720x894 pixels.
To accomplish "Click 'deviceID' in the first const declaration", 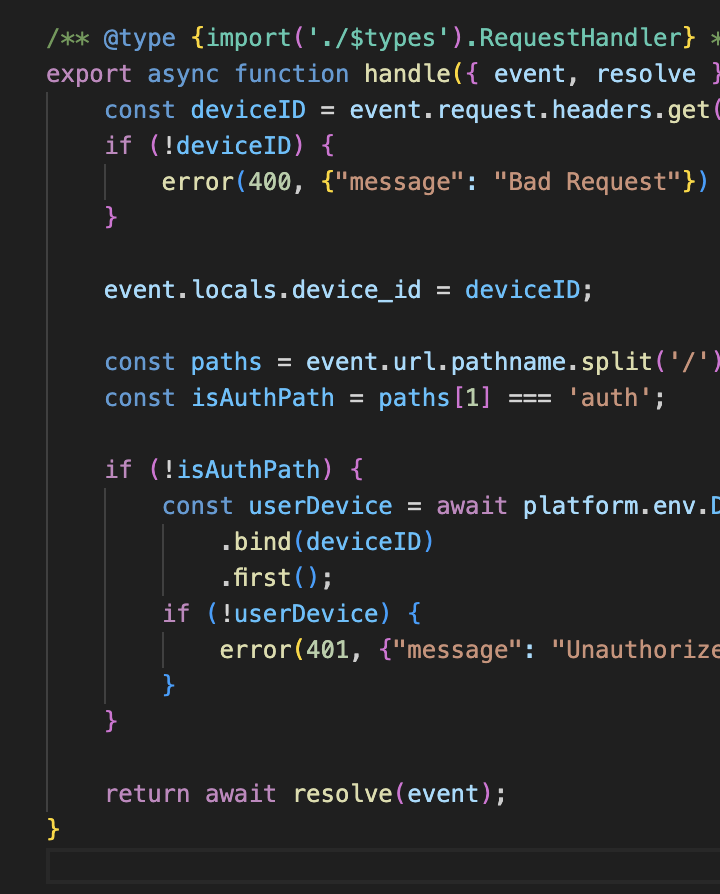I will click(x=249, y=109).
